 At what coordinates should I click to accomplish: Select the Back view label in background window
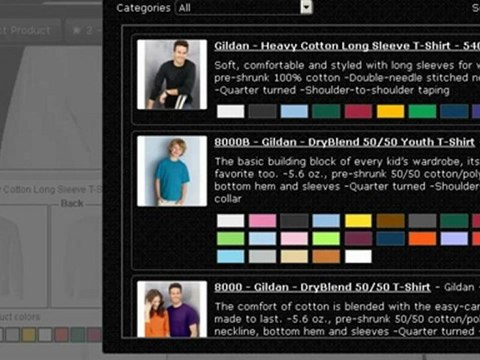coord(72,203)
